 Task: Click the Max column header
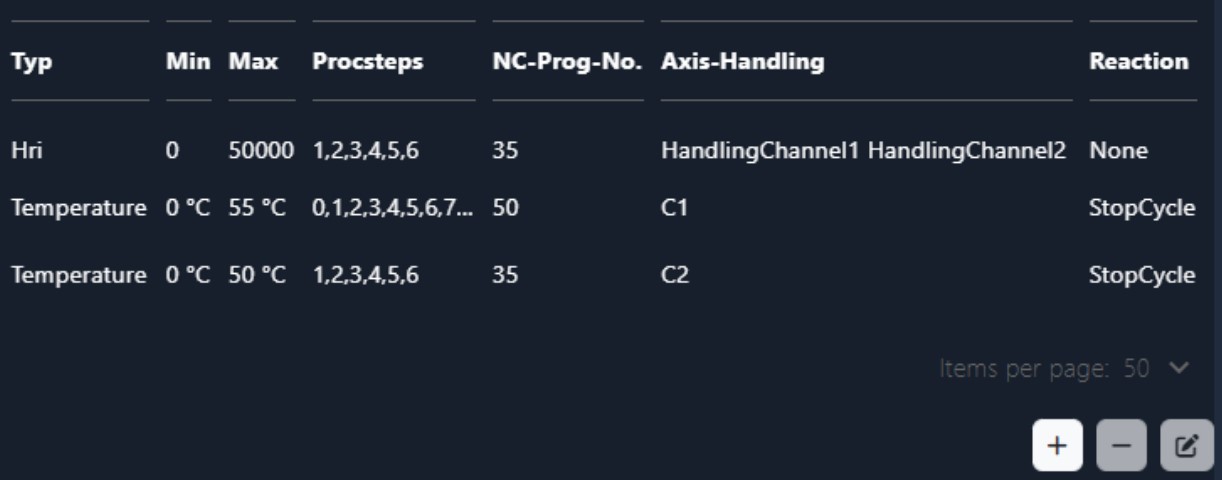pyautogui.click(x=254, y=62)
